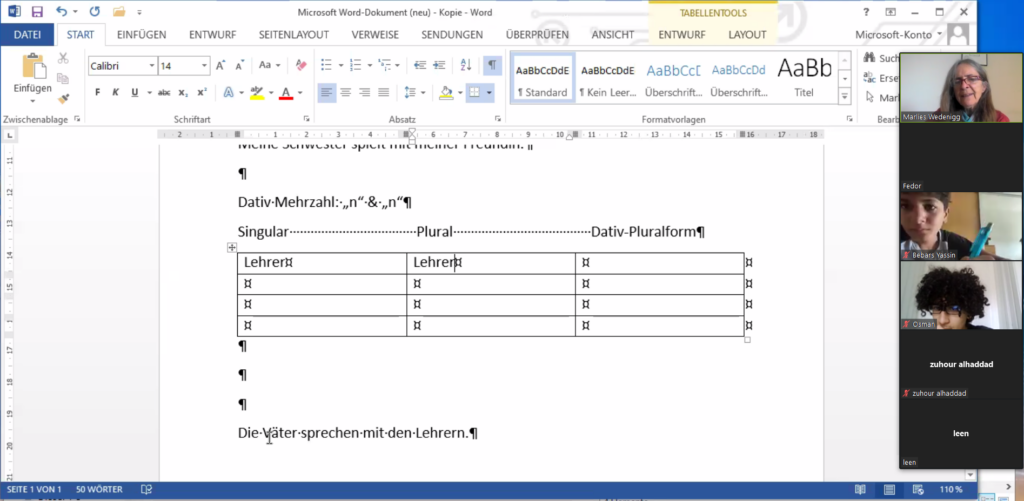Increase font size with the larger A
The image size is (1024, 501).
click(221, 65)
